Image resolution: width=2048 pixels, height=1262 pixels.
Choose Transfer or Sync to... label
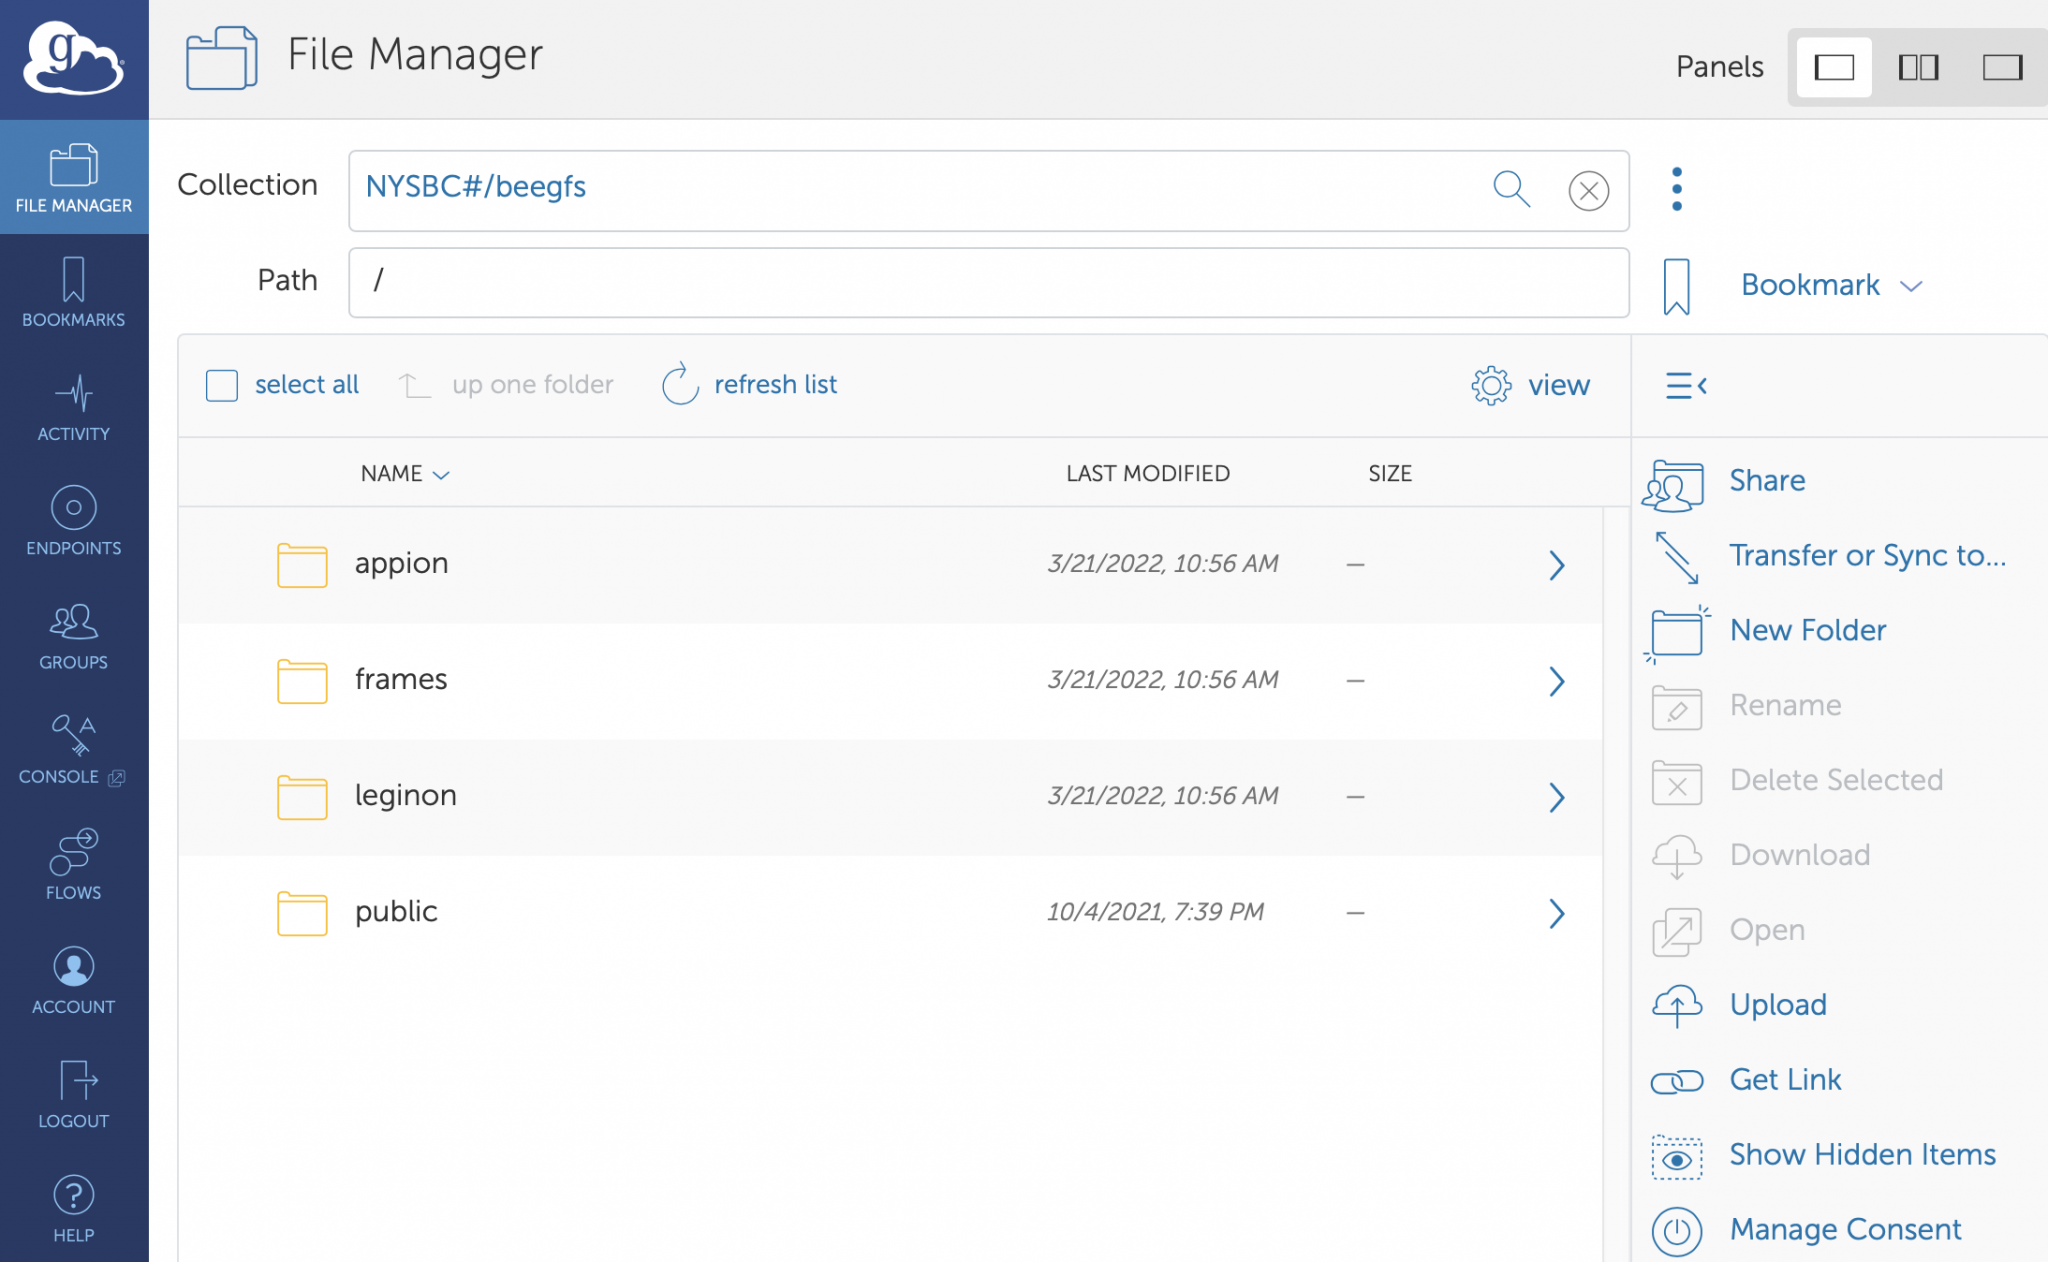tap(1868, 555)
